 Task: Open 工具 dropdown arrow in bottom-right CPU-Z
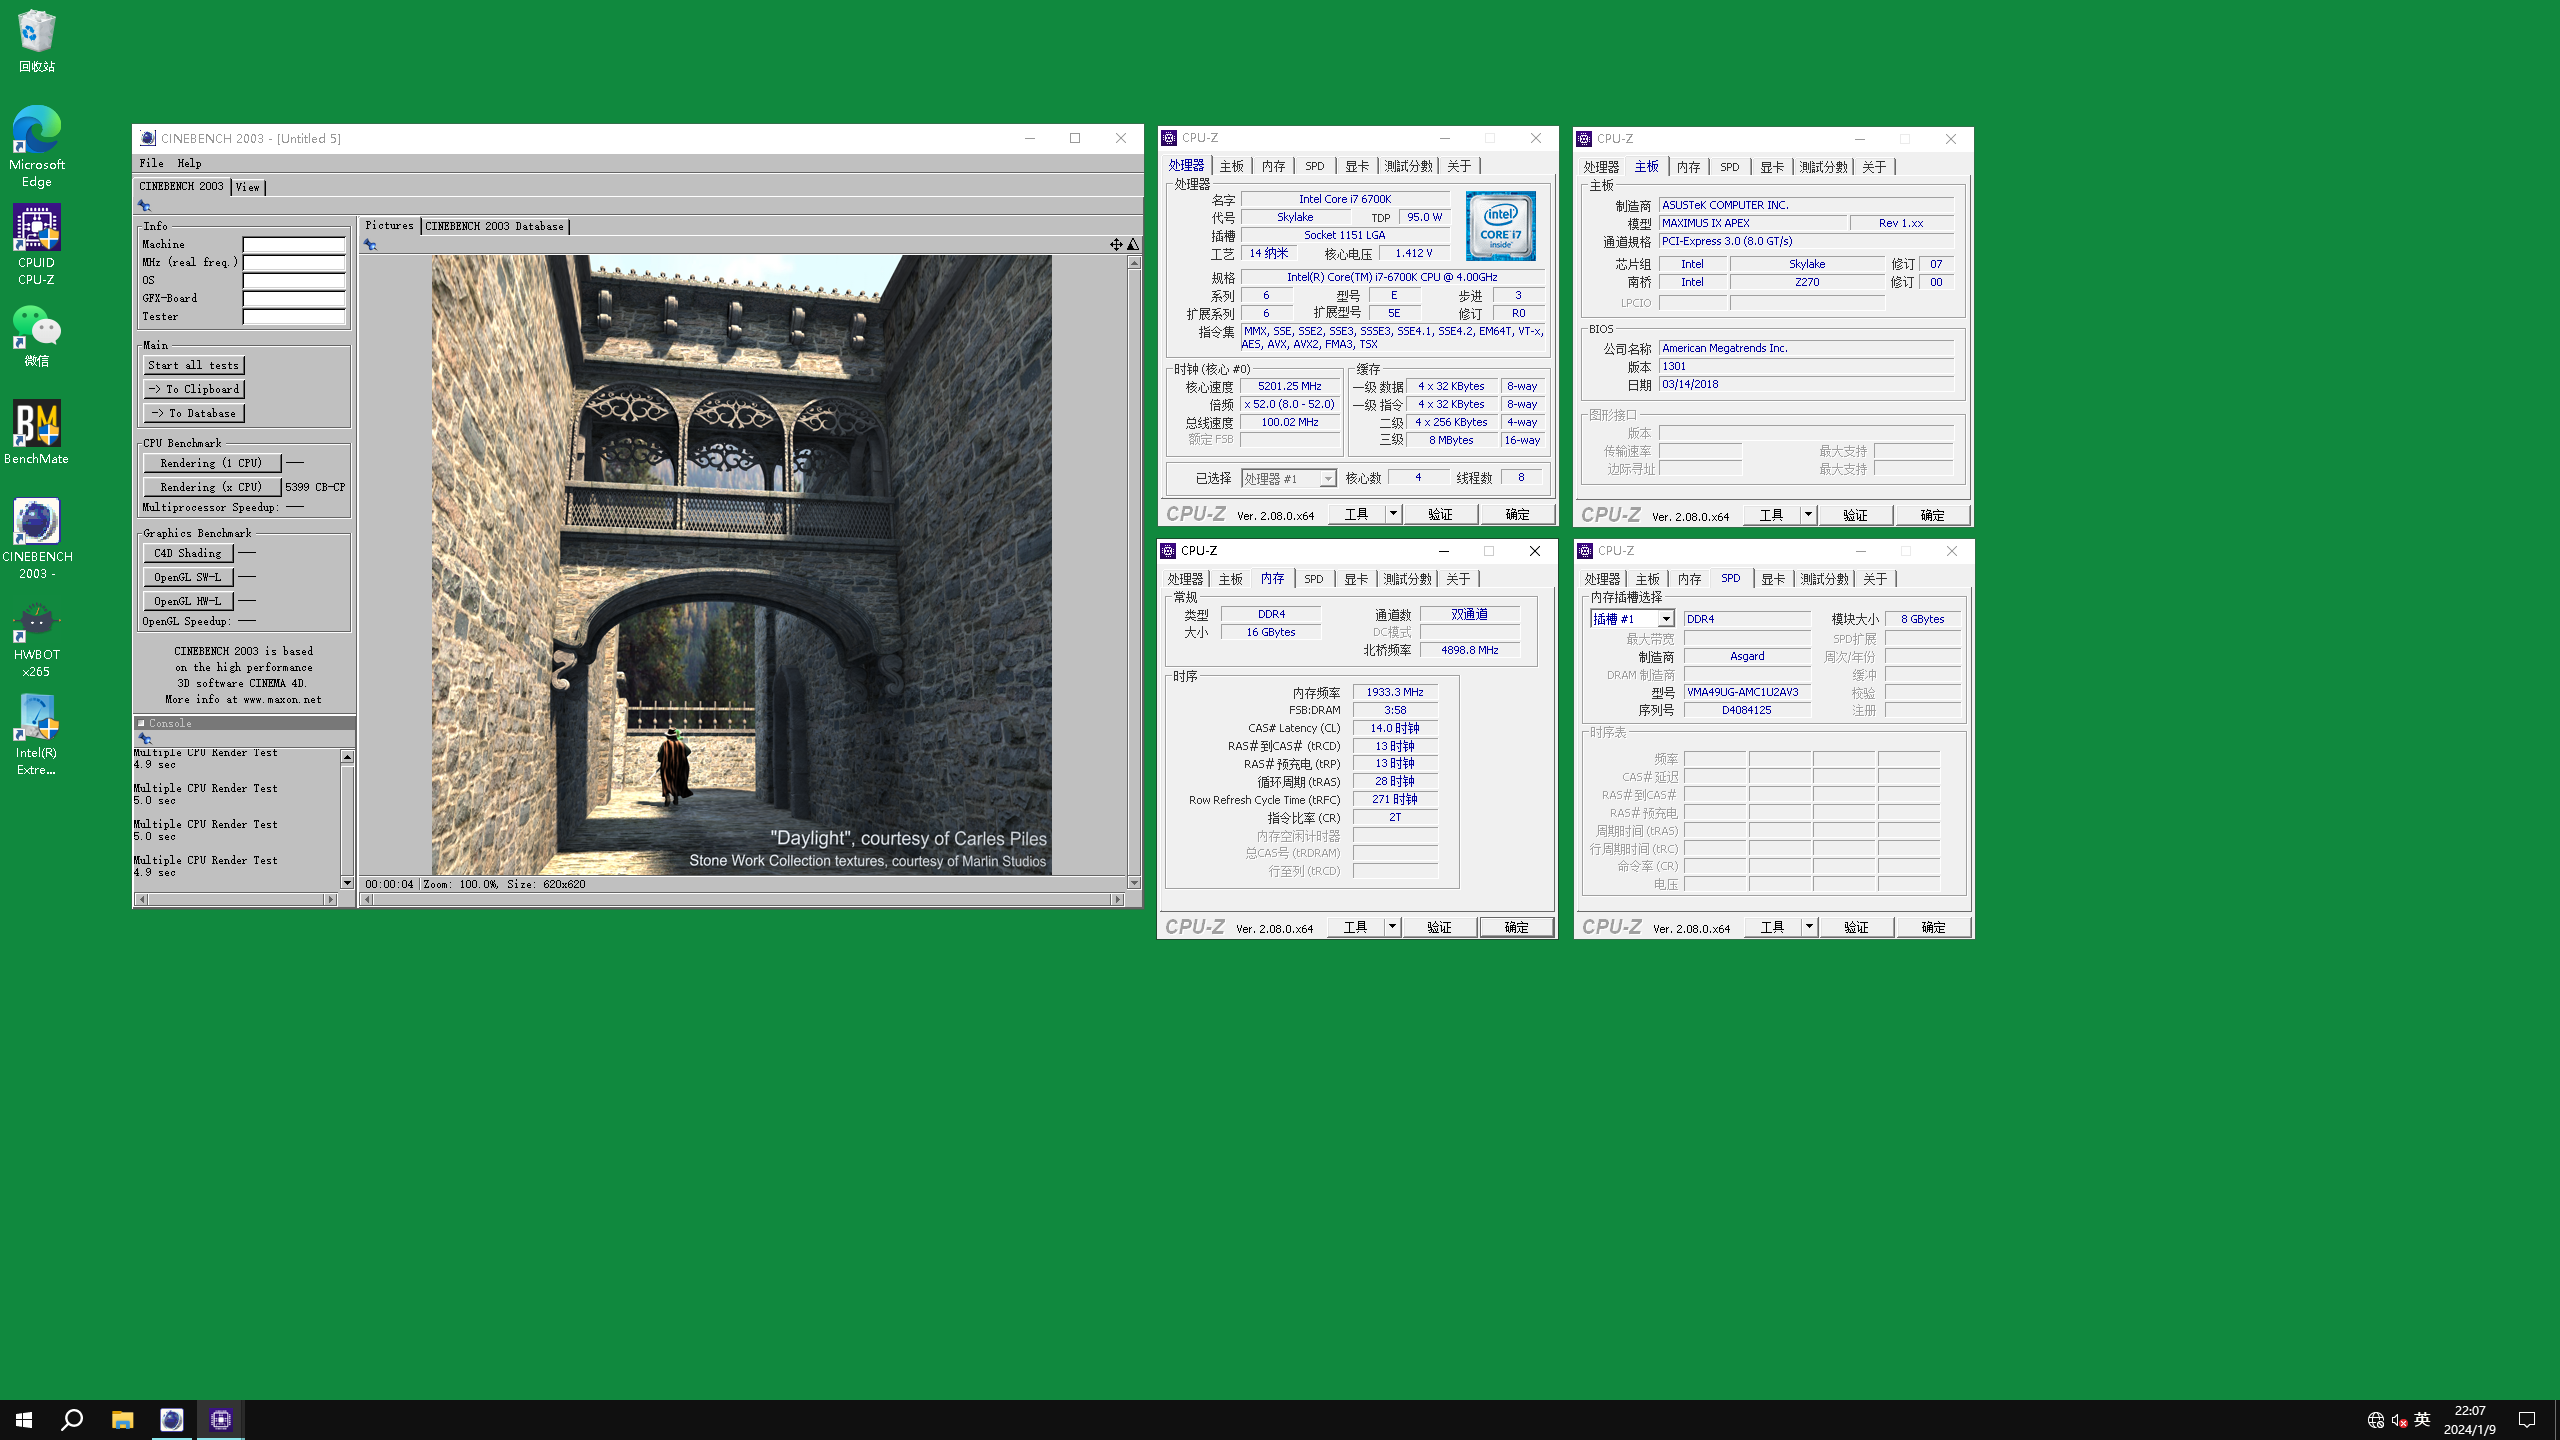click(x=1808, y=927)
